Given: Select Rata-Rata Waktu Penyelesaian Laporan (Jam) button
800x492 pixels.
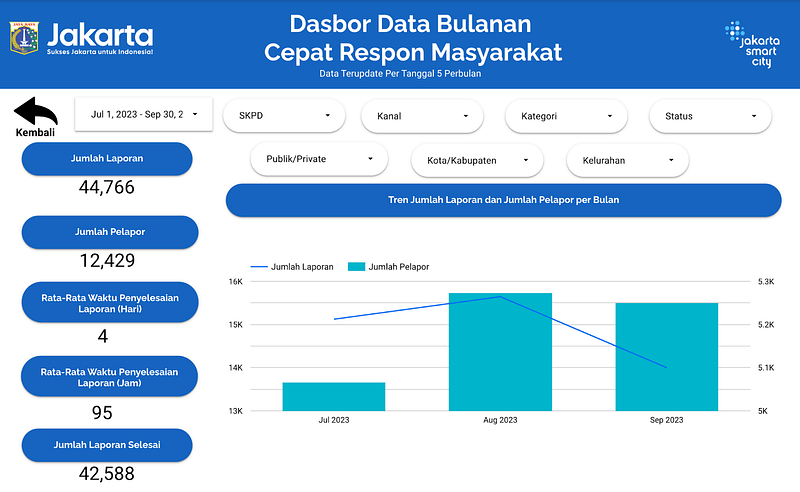Looking at the screenshot, I should coord(109,377).
